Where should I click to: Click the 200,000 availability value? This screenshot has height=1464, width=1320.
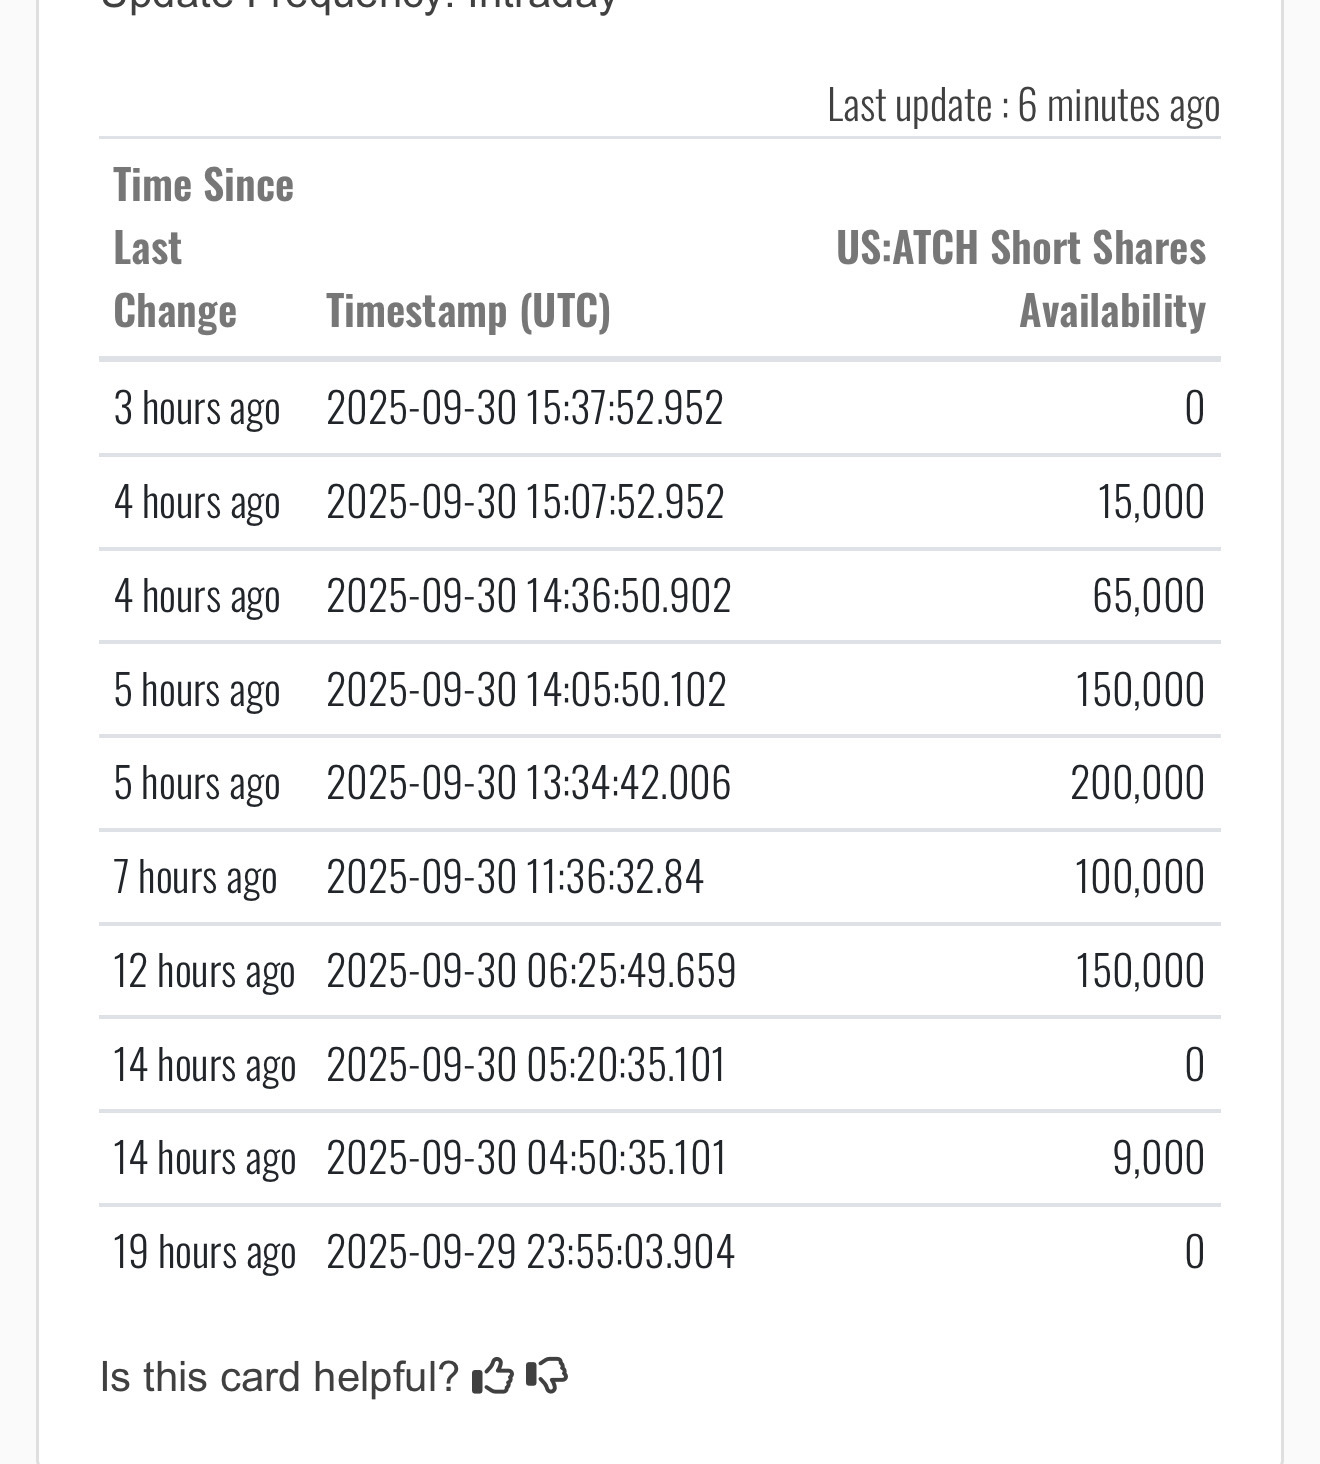tap(1136, 783)
